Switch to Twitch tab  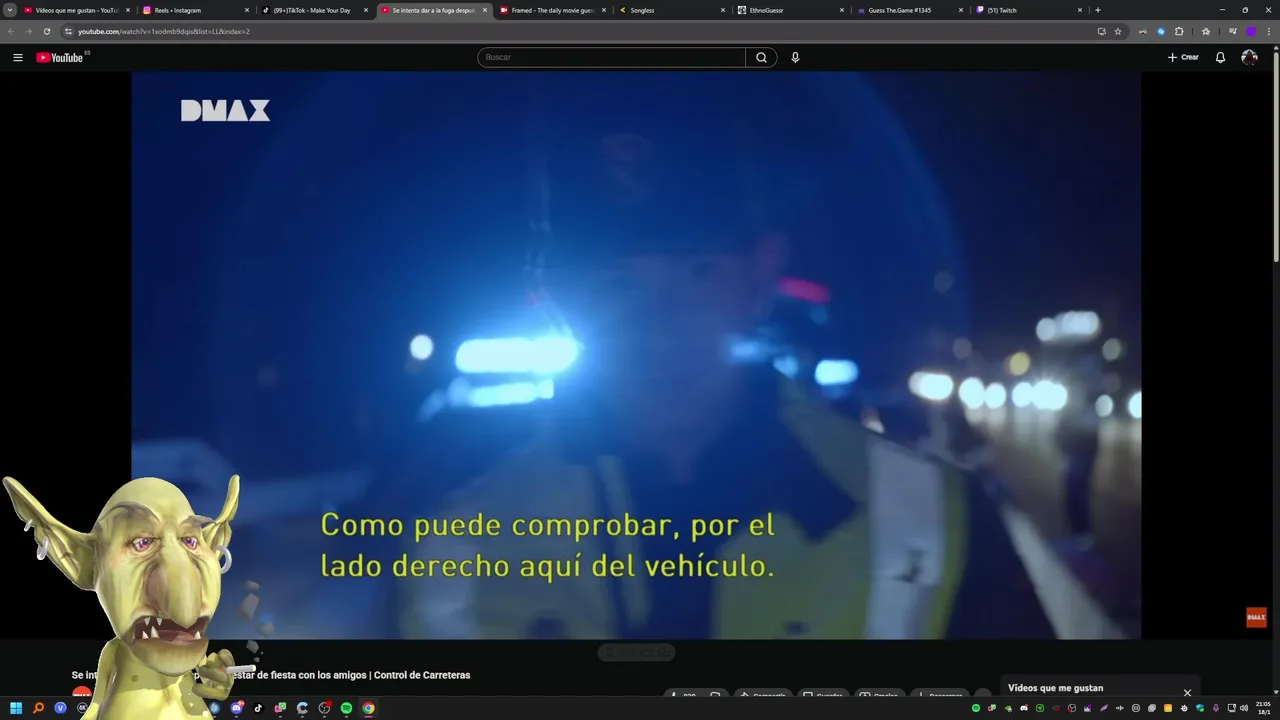tap(1028, 10)
